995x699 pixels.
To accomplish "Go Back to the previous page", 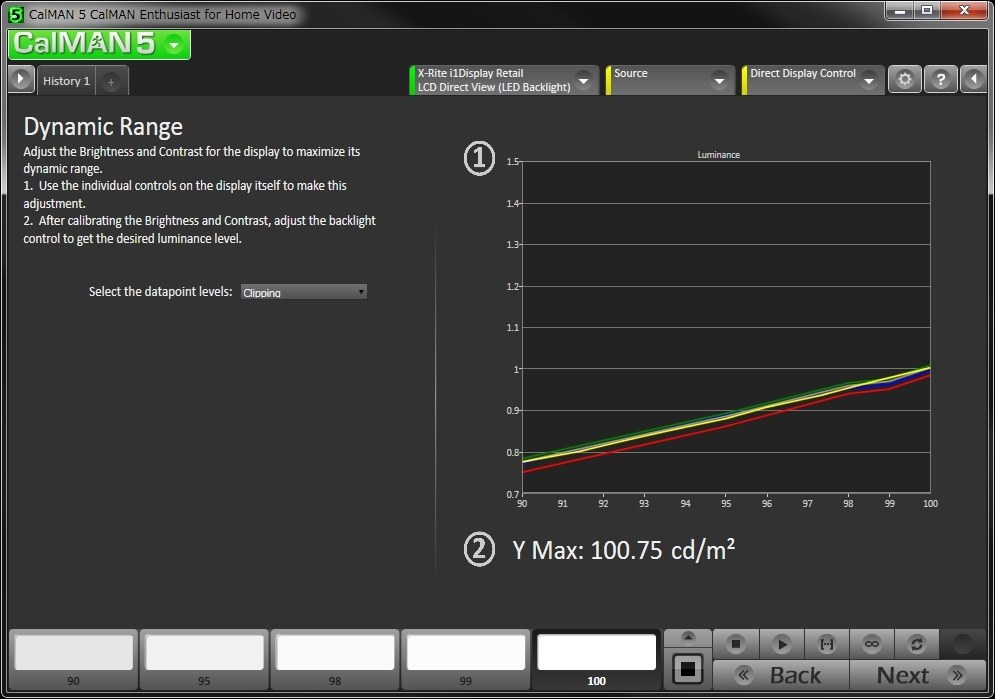I will pos(781,675).
